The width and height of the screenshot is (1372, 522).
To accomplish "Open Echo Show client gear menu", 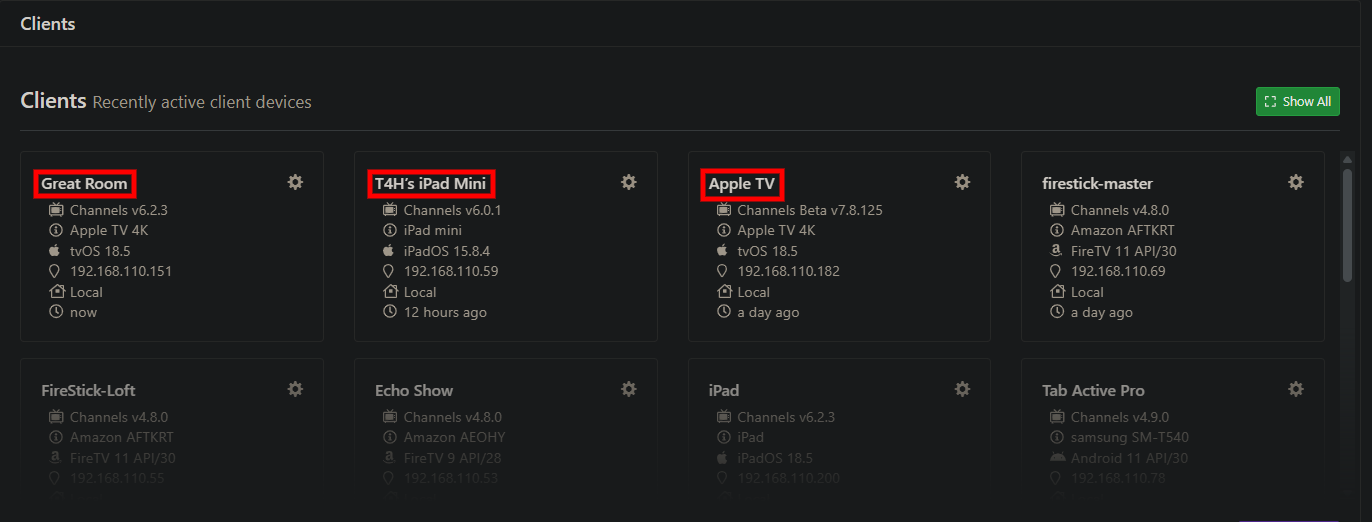I will point(628,389).
